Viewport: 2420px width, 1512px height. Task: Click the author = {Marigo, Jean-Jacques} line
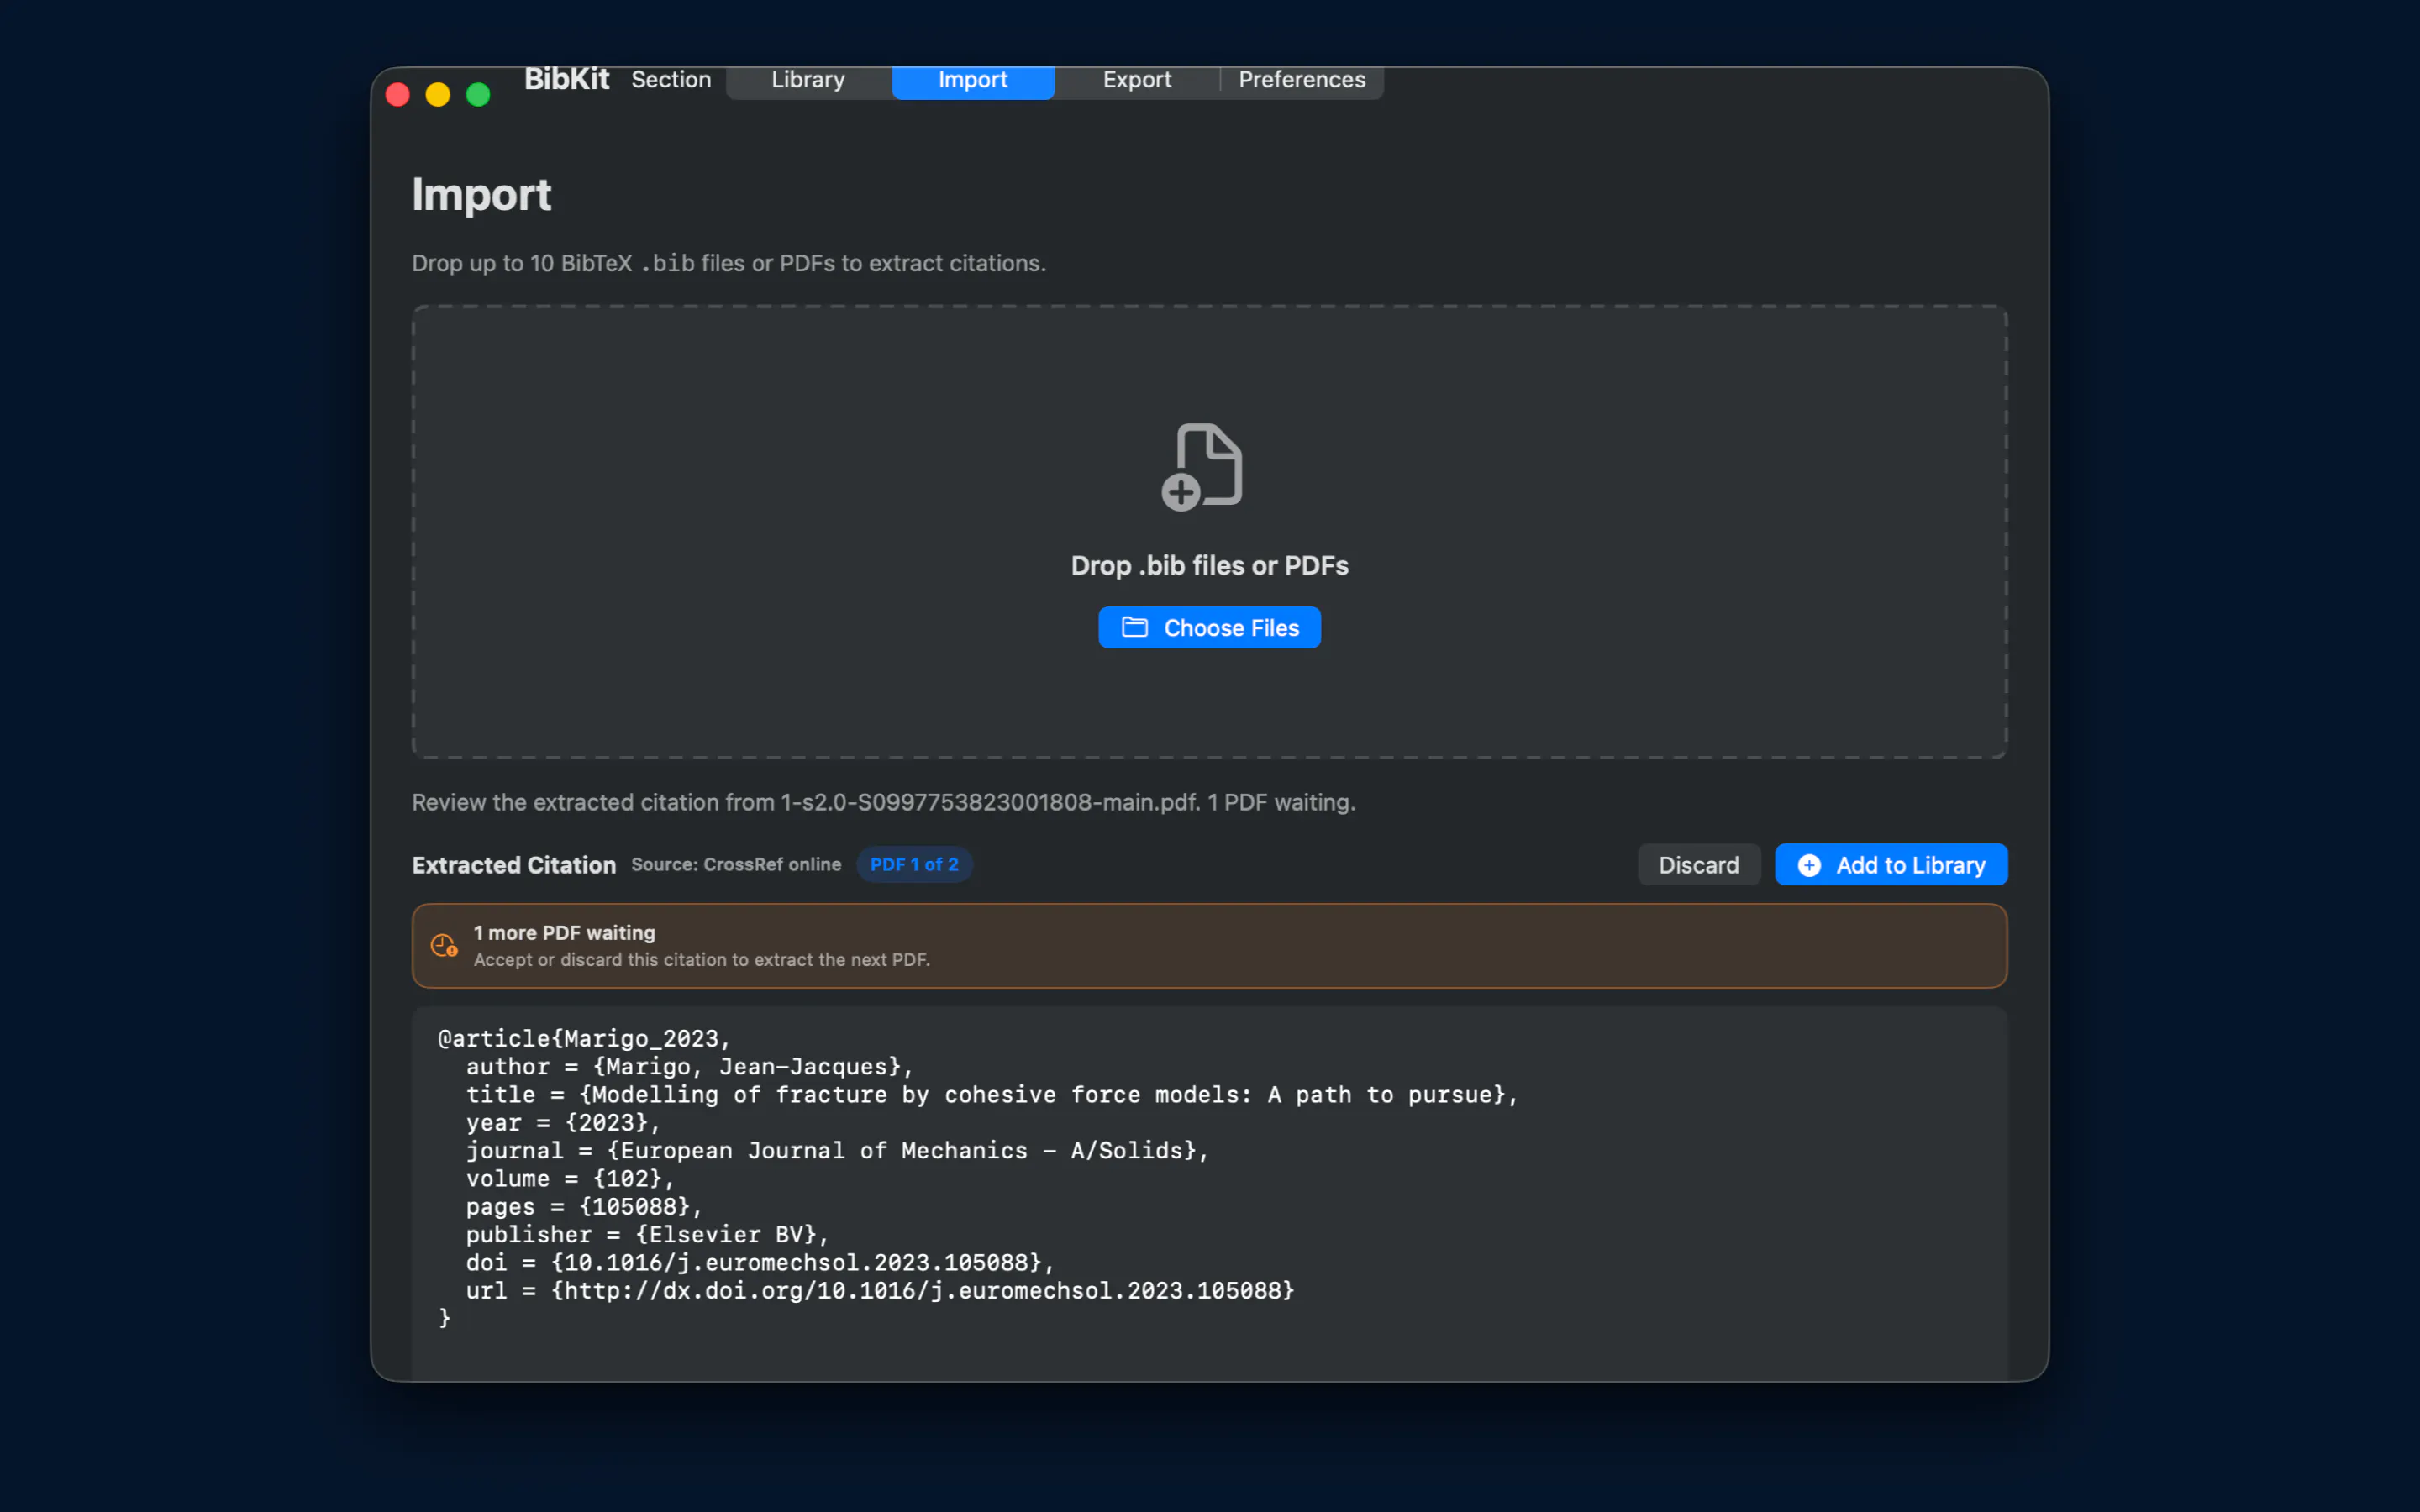pyautogui.click(x=689, y=1067)
